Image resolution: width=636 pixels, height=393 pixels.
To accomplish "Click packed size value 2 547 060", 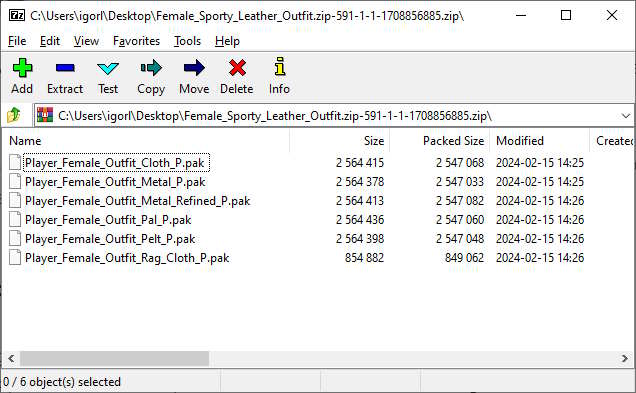I will pos(460,220).
